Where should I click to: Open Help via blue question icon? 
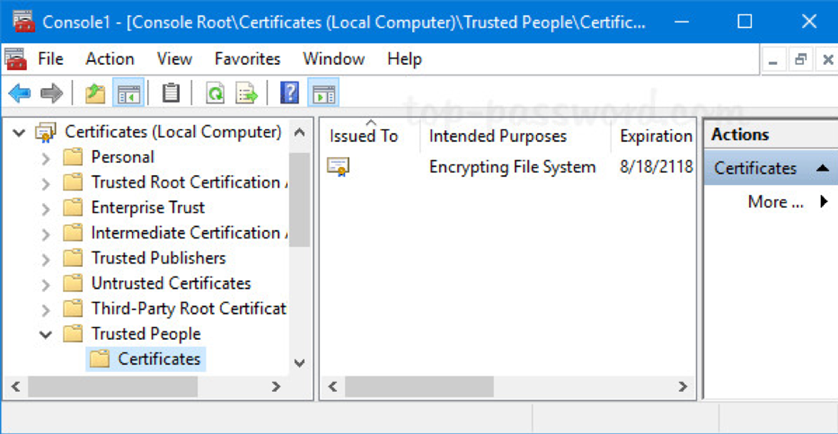[290, 94]
